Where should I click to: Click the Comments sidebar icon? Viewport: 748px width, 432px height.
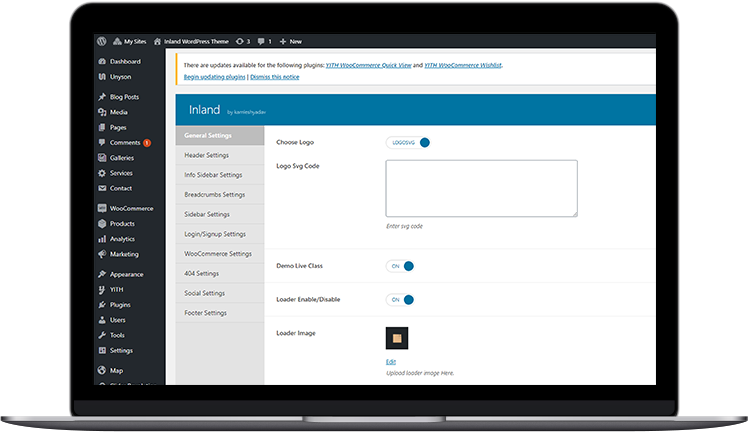[x=102, y=143]
